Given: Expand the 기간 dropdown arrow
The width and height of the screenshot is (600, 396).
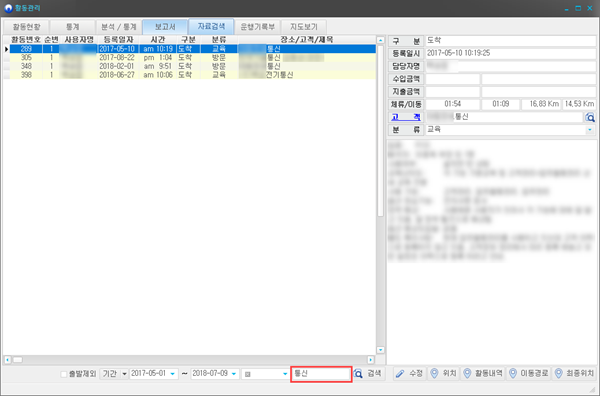Looking at the screenshot, I should click(x=124, y=374).
